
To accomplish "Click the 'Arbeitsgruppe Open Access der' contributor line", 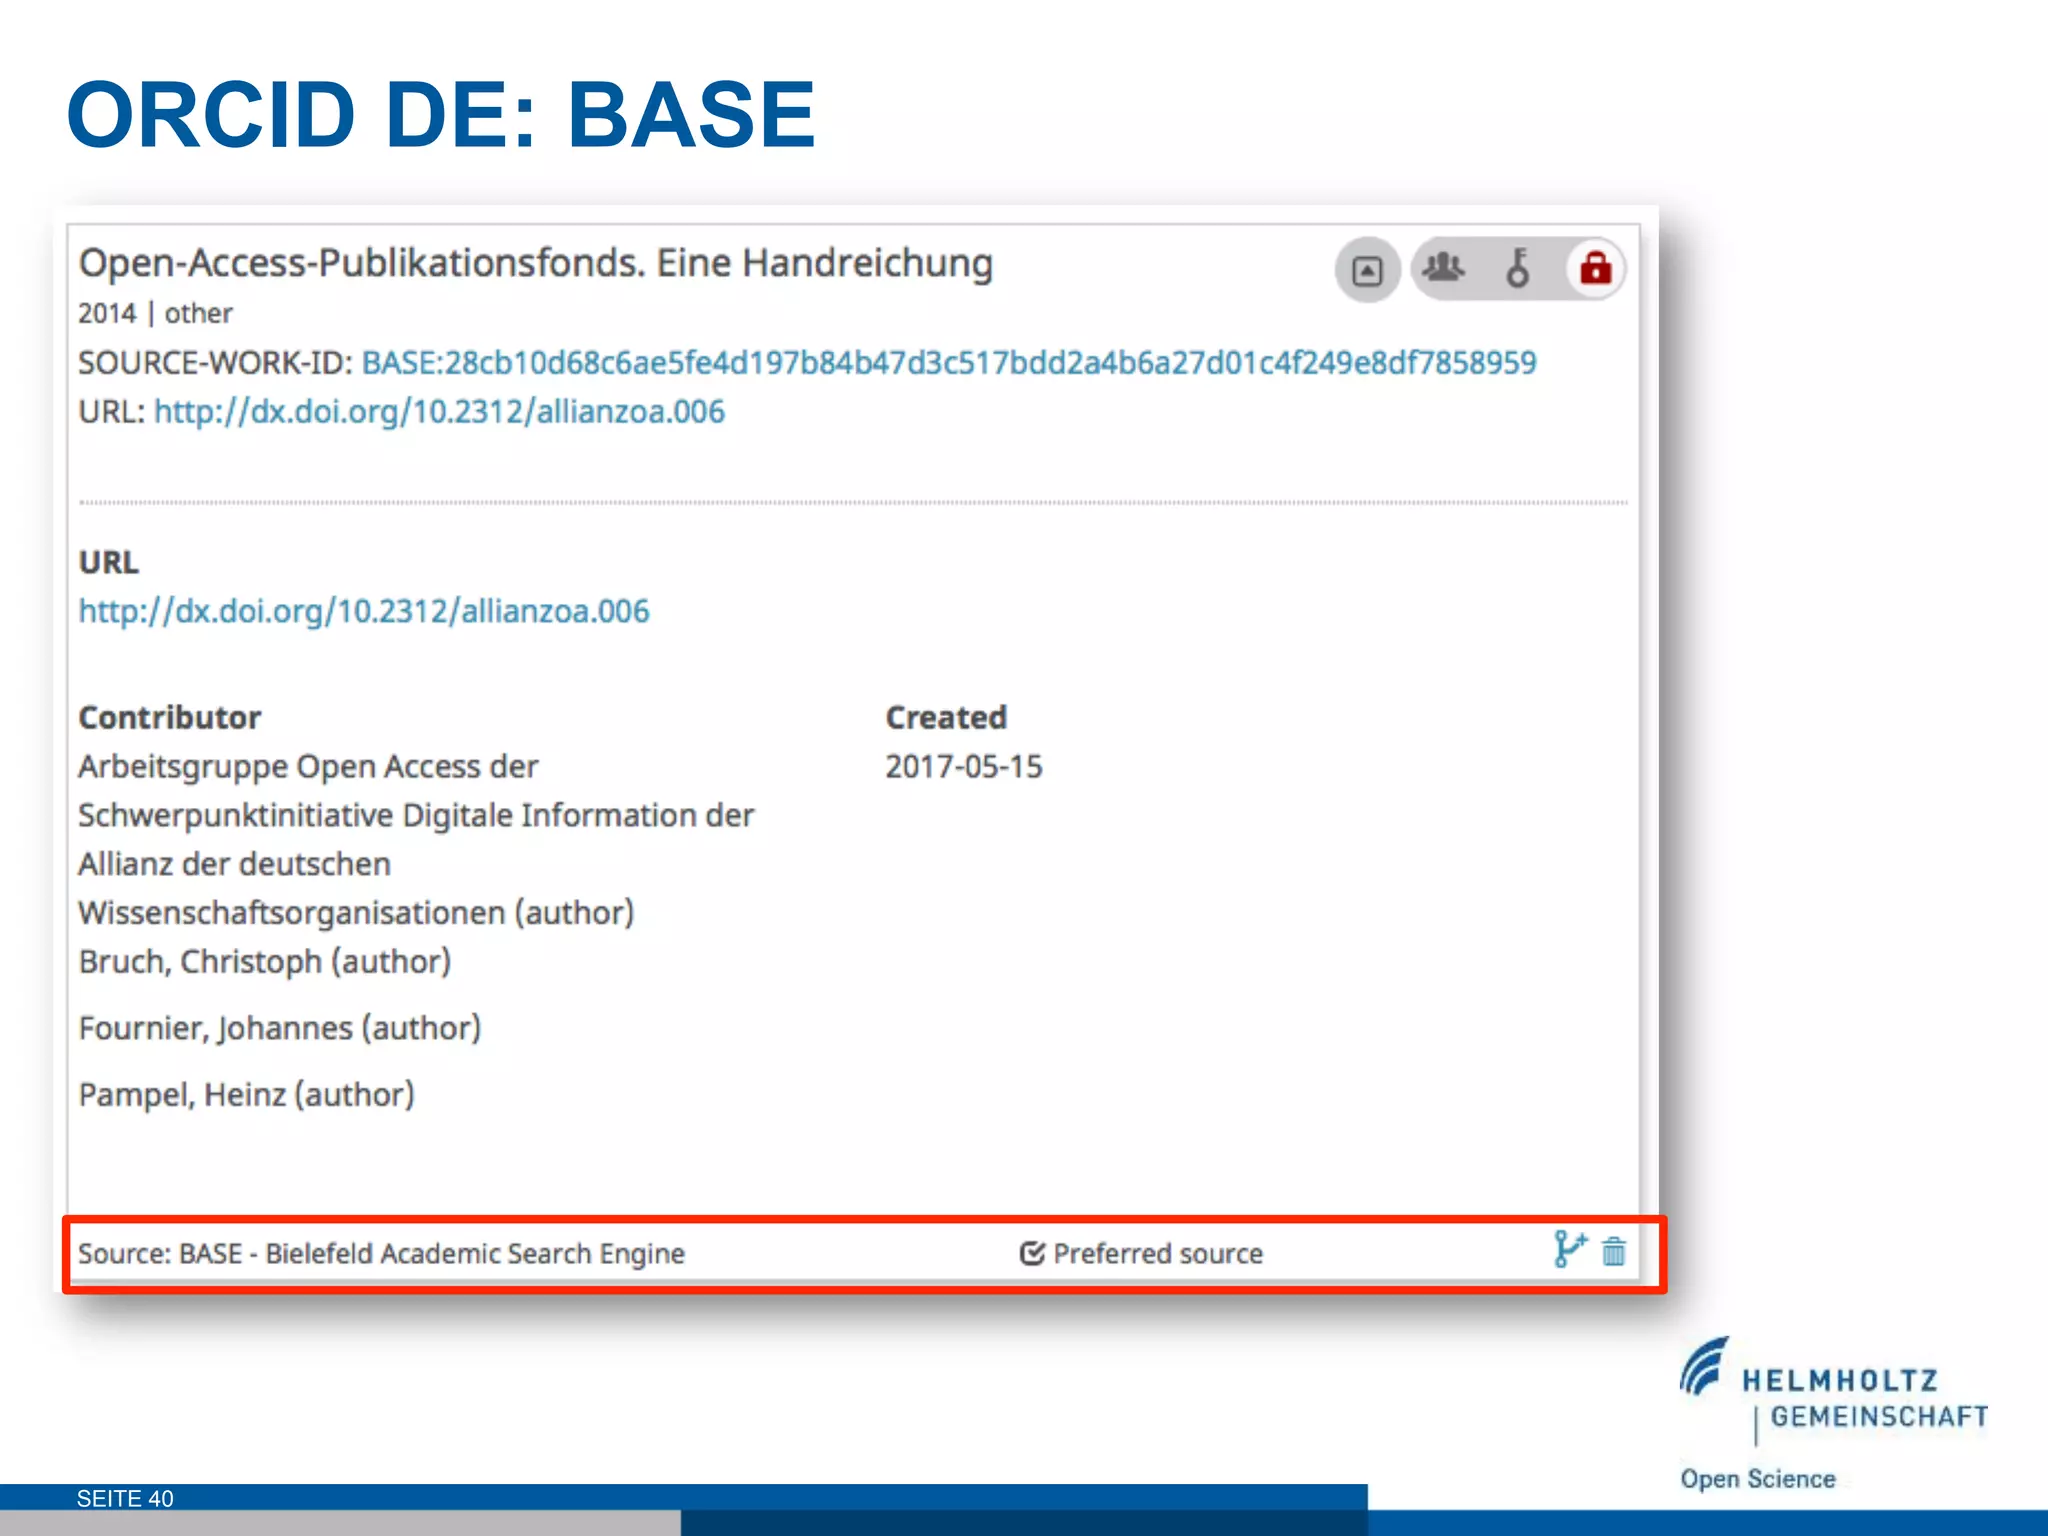I will (x=308, y=767).
